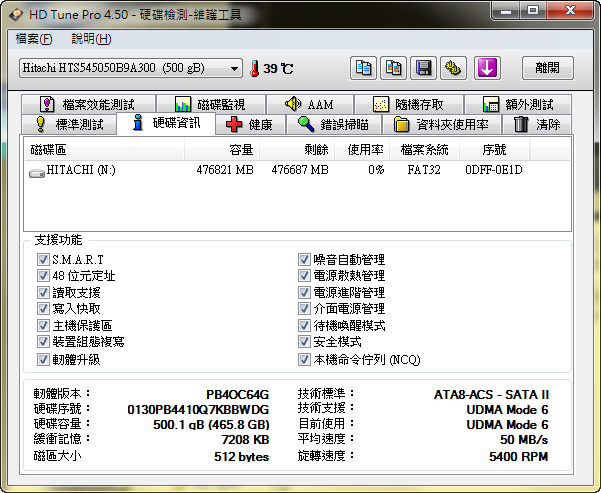Toggle the 噪音自動管理 checkbox

(x=304, y=260)
